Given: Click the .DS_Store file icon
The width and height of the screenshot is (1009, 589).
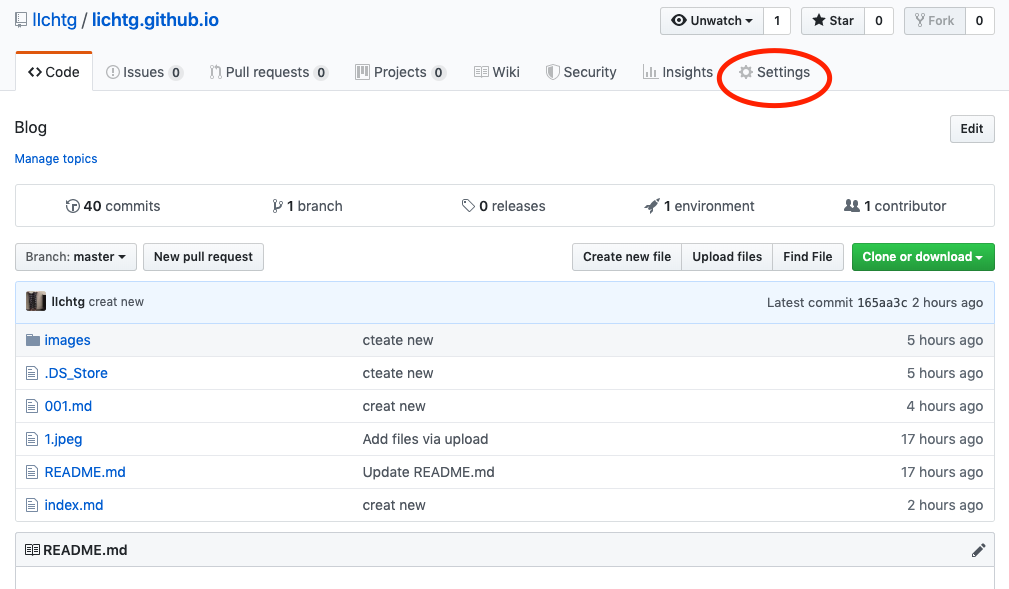Looking at the screenshot, I should [32, 373].
